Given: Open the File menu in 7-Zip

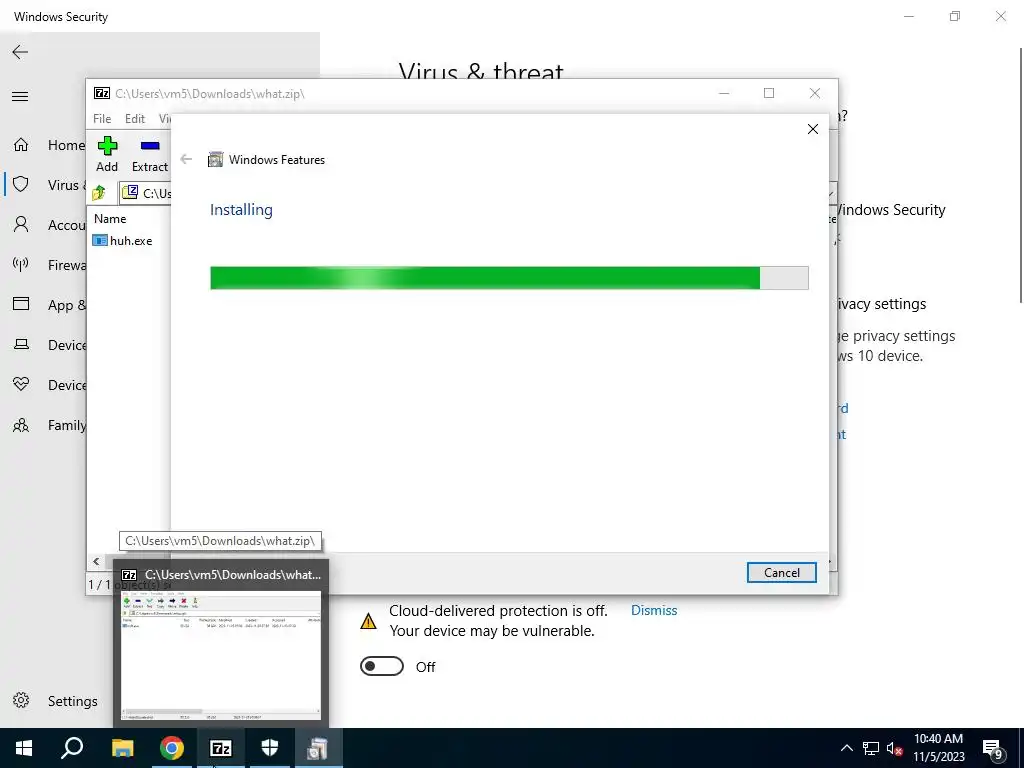Looking at the screenshot, I should point(102,118).
